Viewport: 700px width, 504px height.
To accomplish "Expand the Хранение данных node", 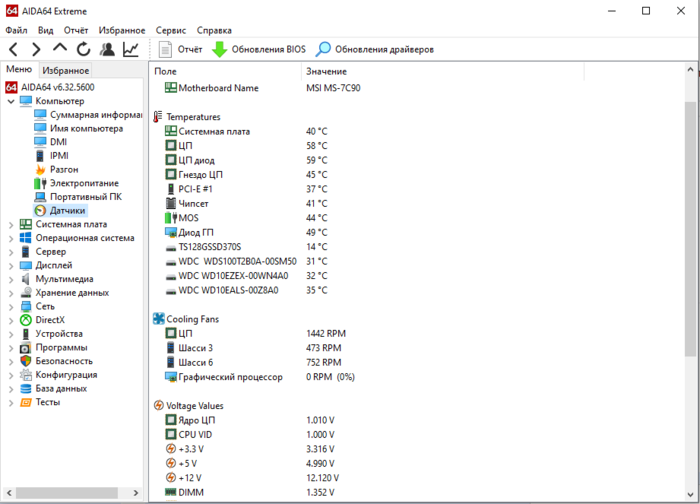I will (11, 293).
